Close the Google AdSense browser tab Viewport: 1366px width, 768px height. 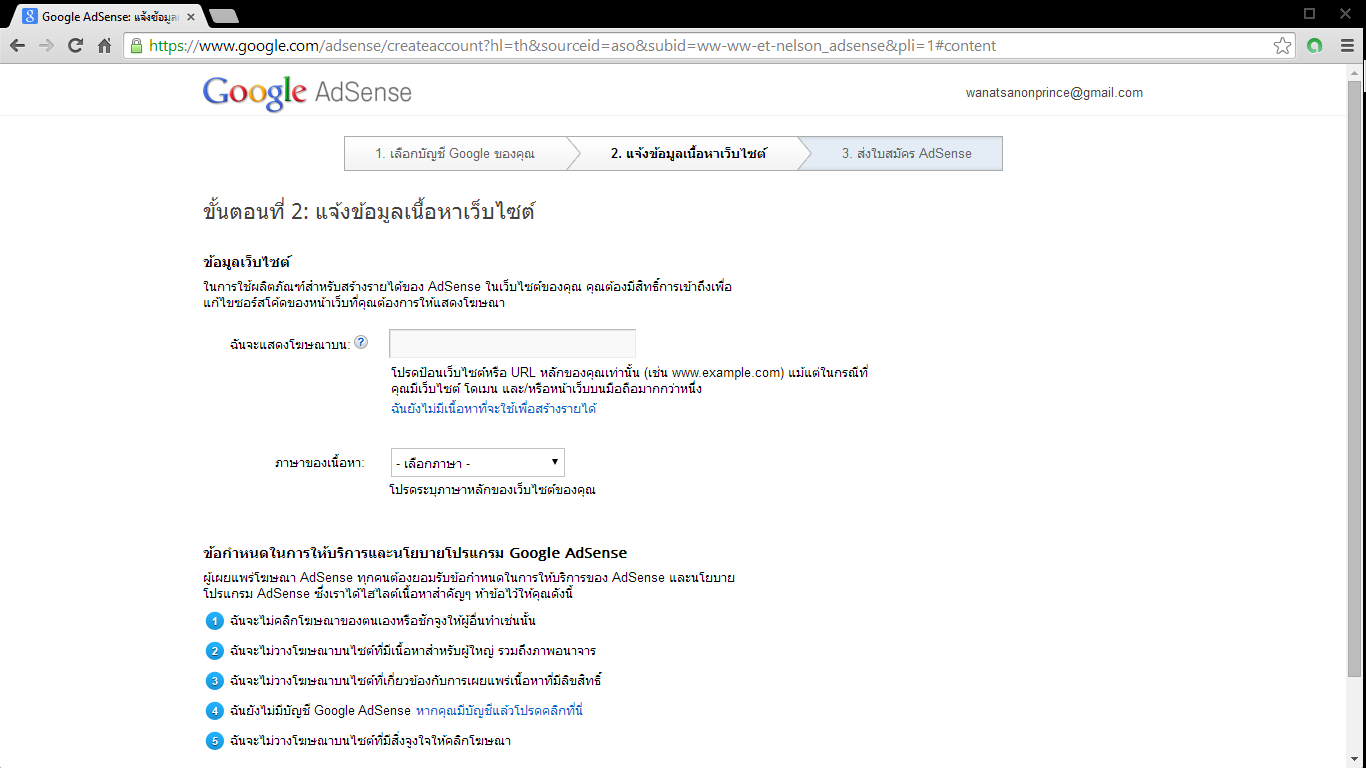[x=191, y=17]
